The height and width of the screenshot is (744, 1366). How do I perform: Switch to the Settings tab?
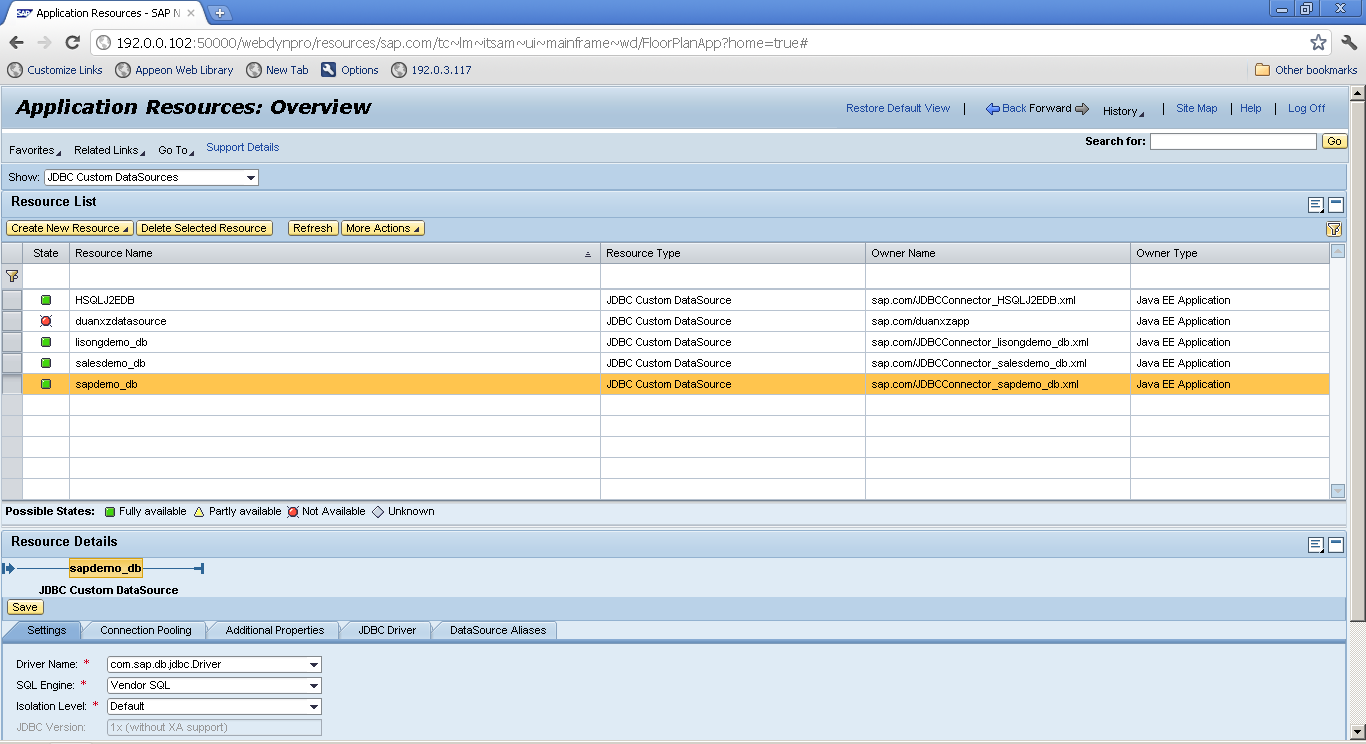(x=46, y=630)
